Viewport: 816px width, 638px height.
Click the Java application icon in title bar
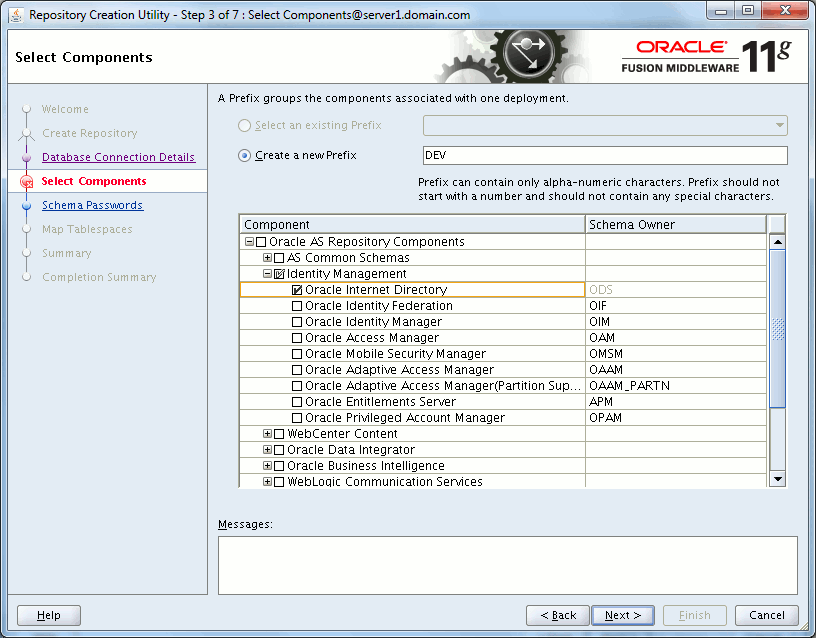click(x=16, y=15)
